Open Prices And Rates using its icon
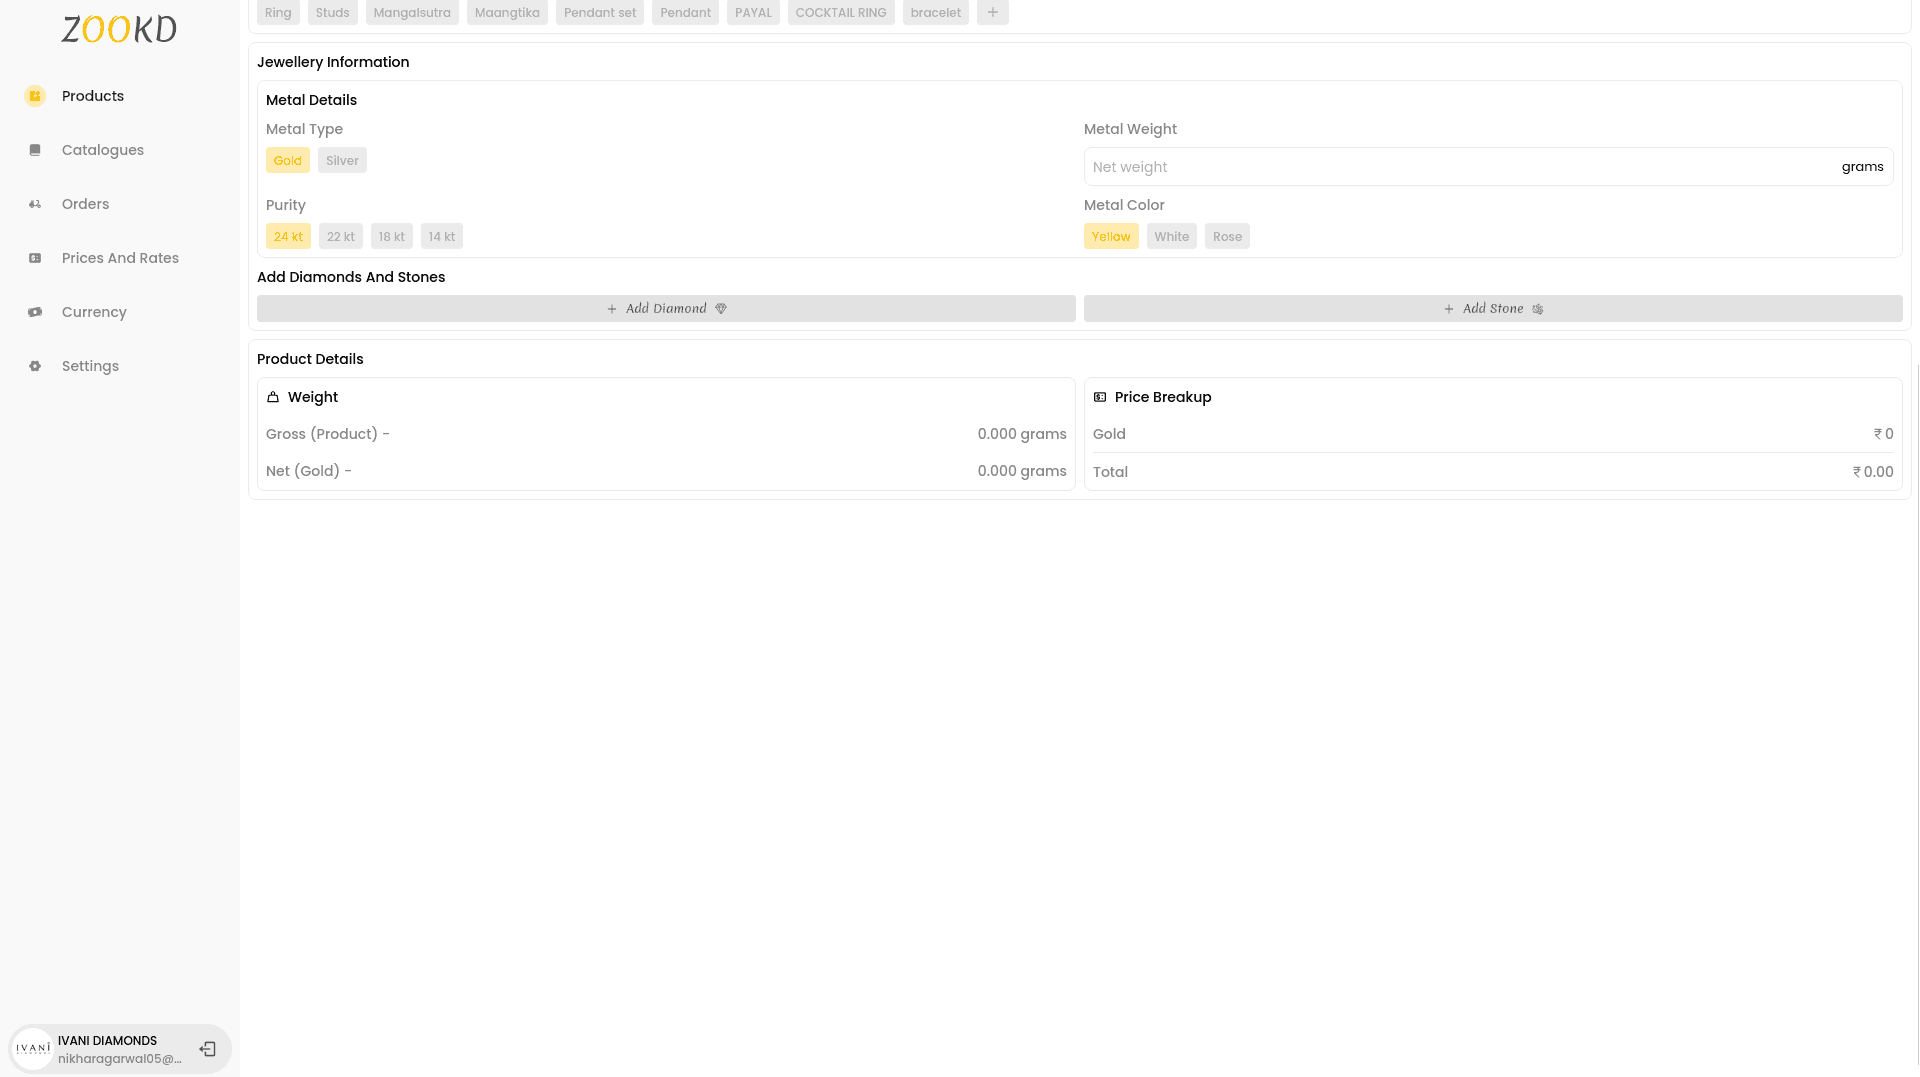 tap(35, 258)
